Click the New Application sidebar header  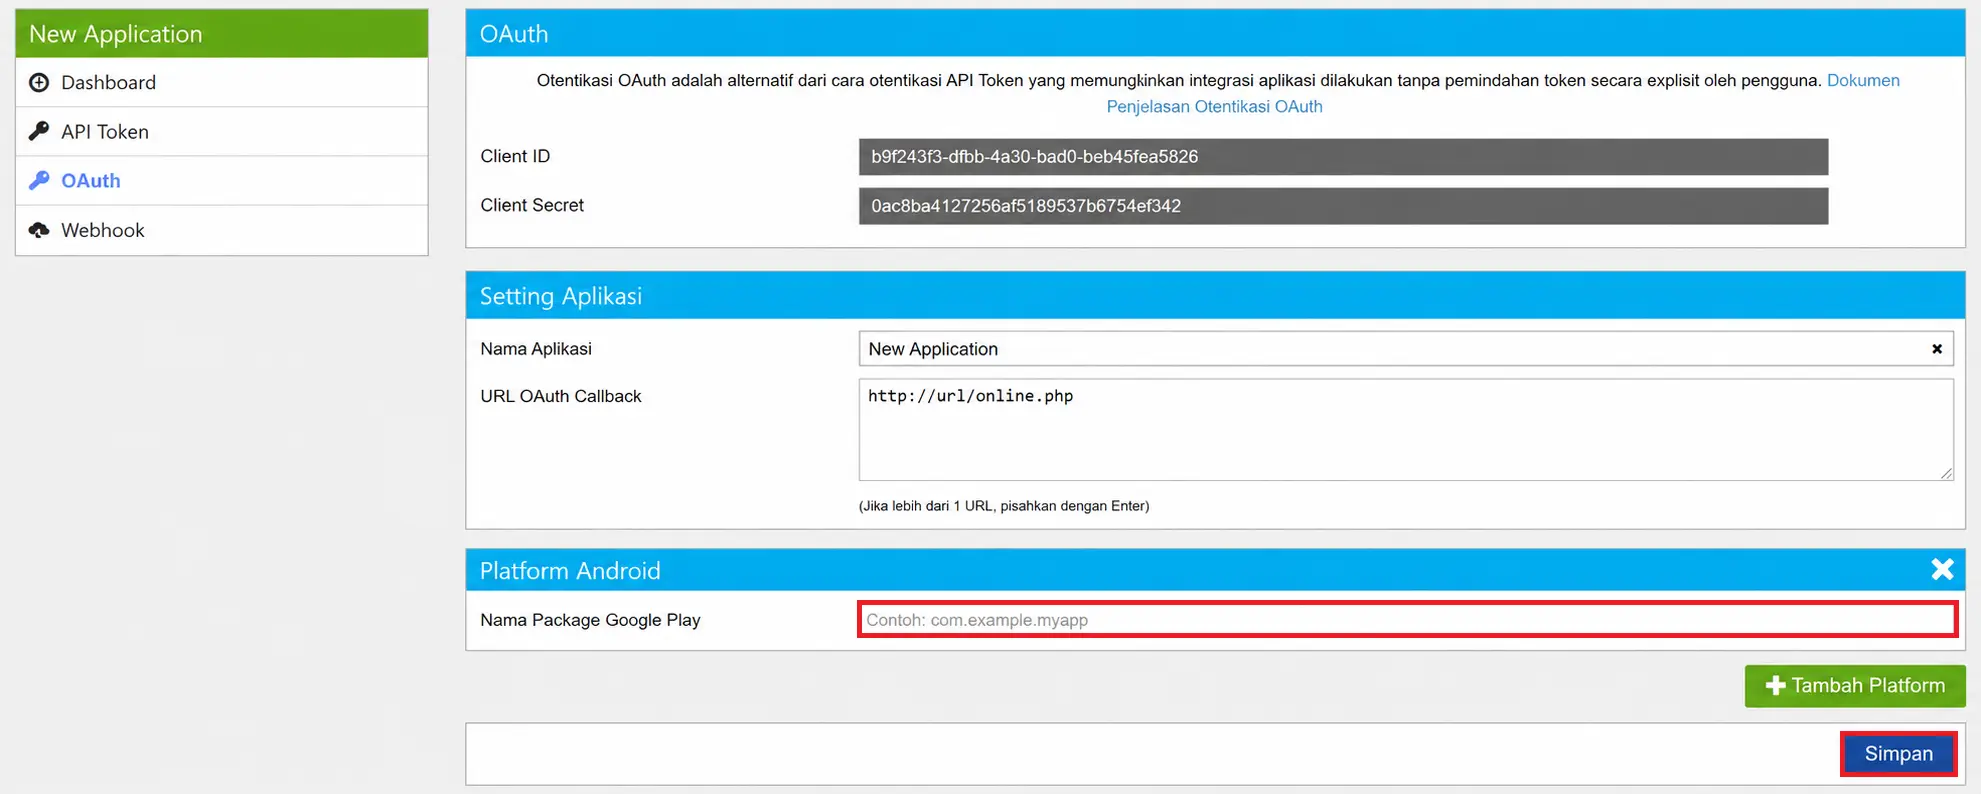point(222,33)
